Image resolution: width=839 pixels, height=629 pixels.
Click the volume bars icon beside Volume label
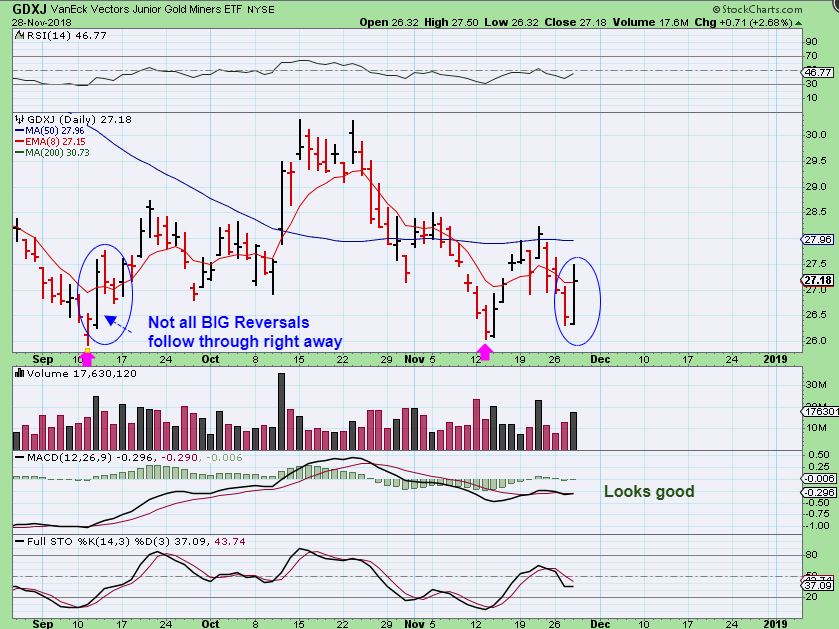[20, 373]
